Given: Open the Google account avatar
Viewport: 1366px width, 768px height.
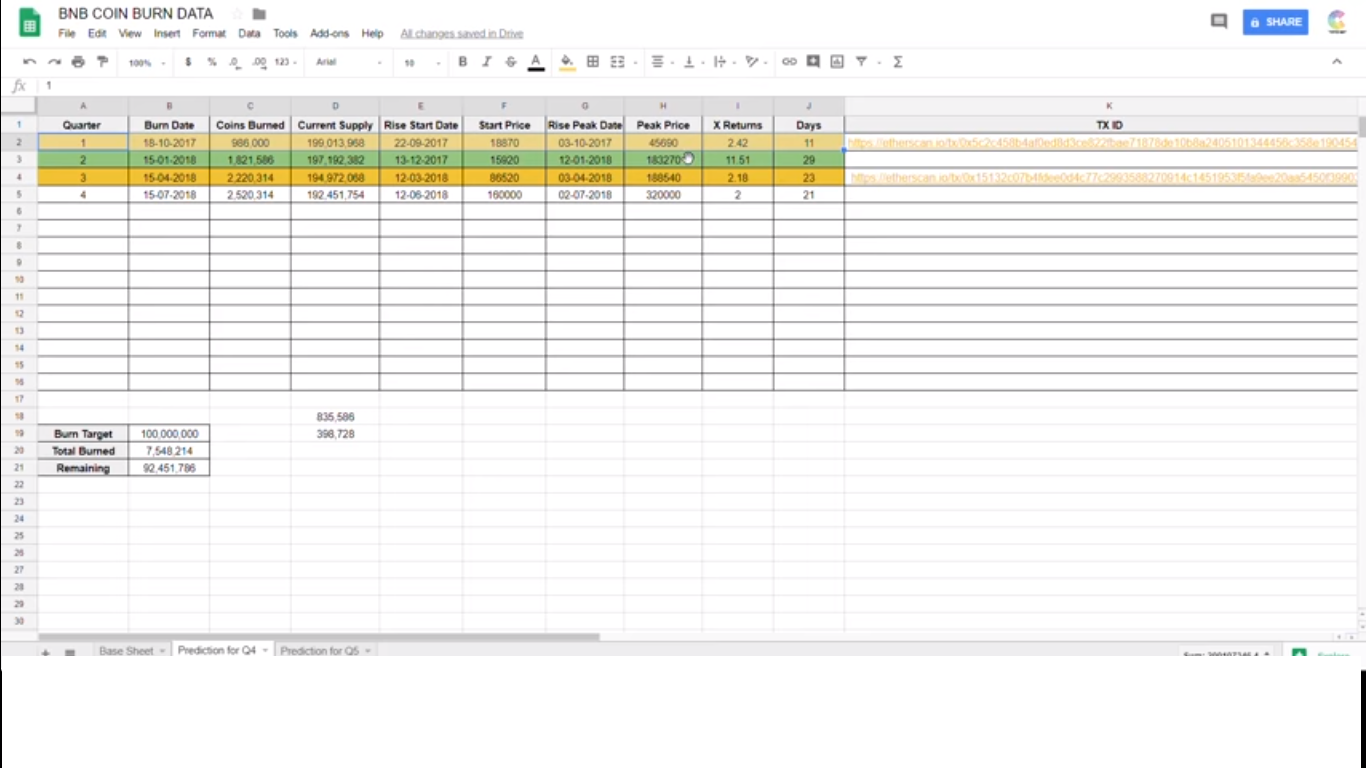Looking at the screenshot, I should pyautogui.click(x=1337, y=21).
